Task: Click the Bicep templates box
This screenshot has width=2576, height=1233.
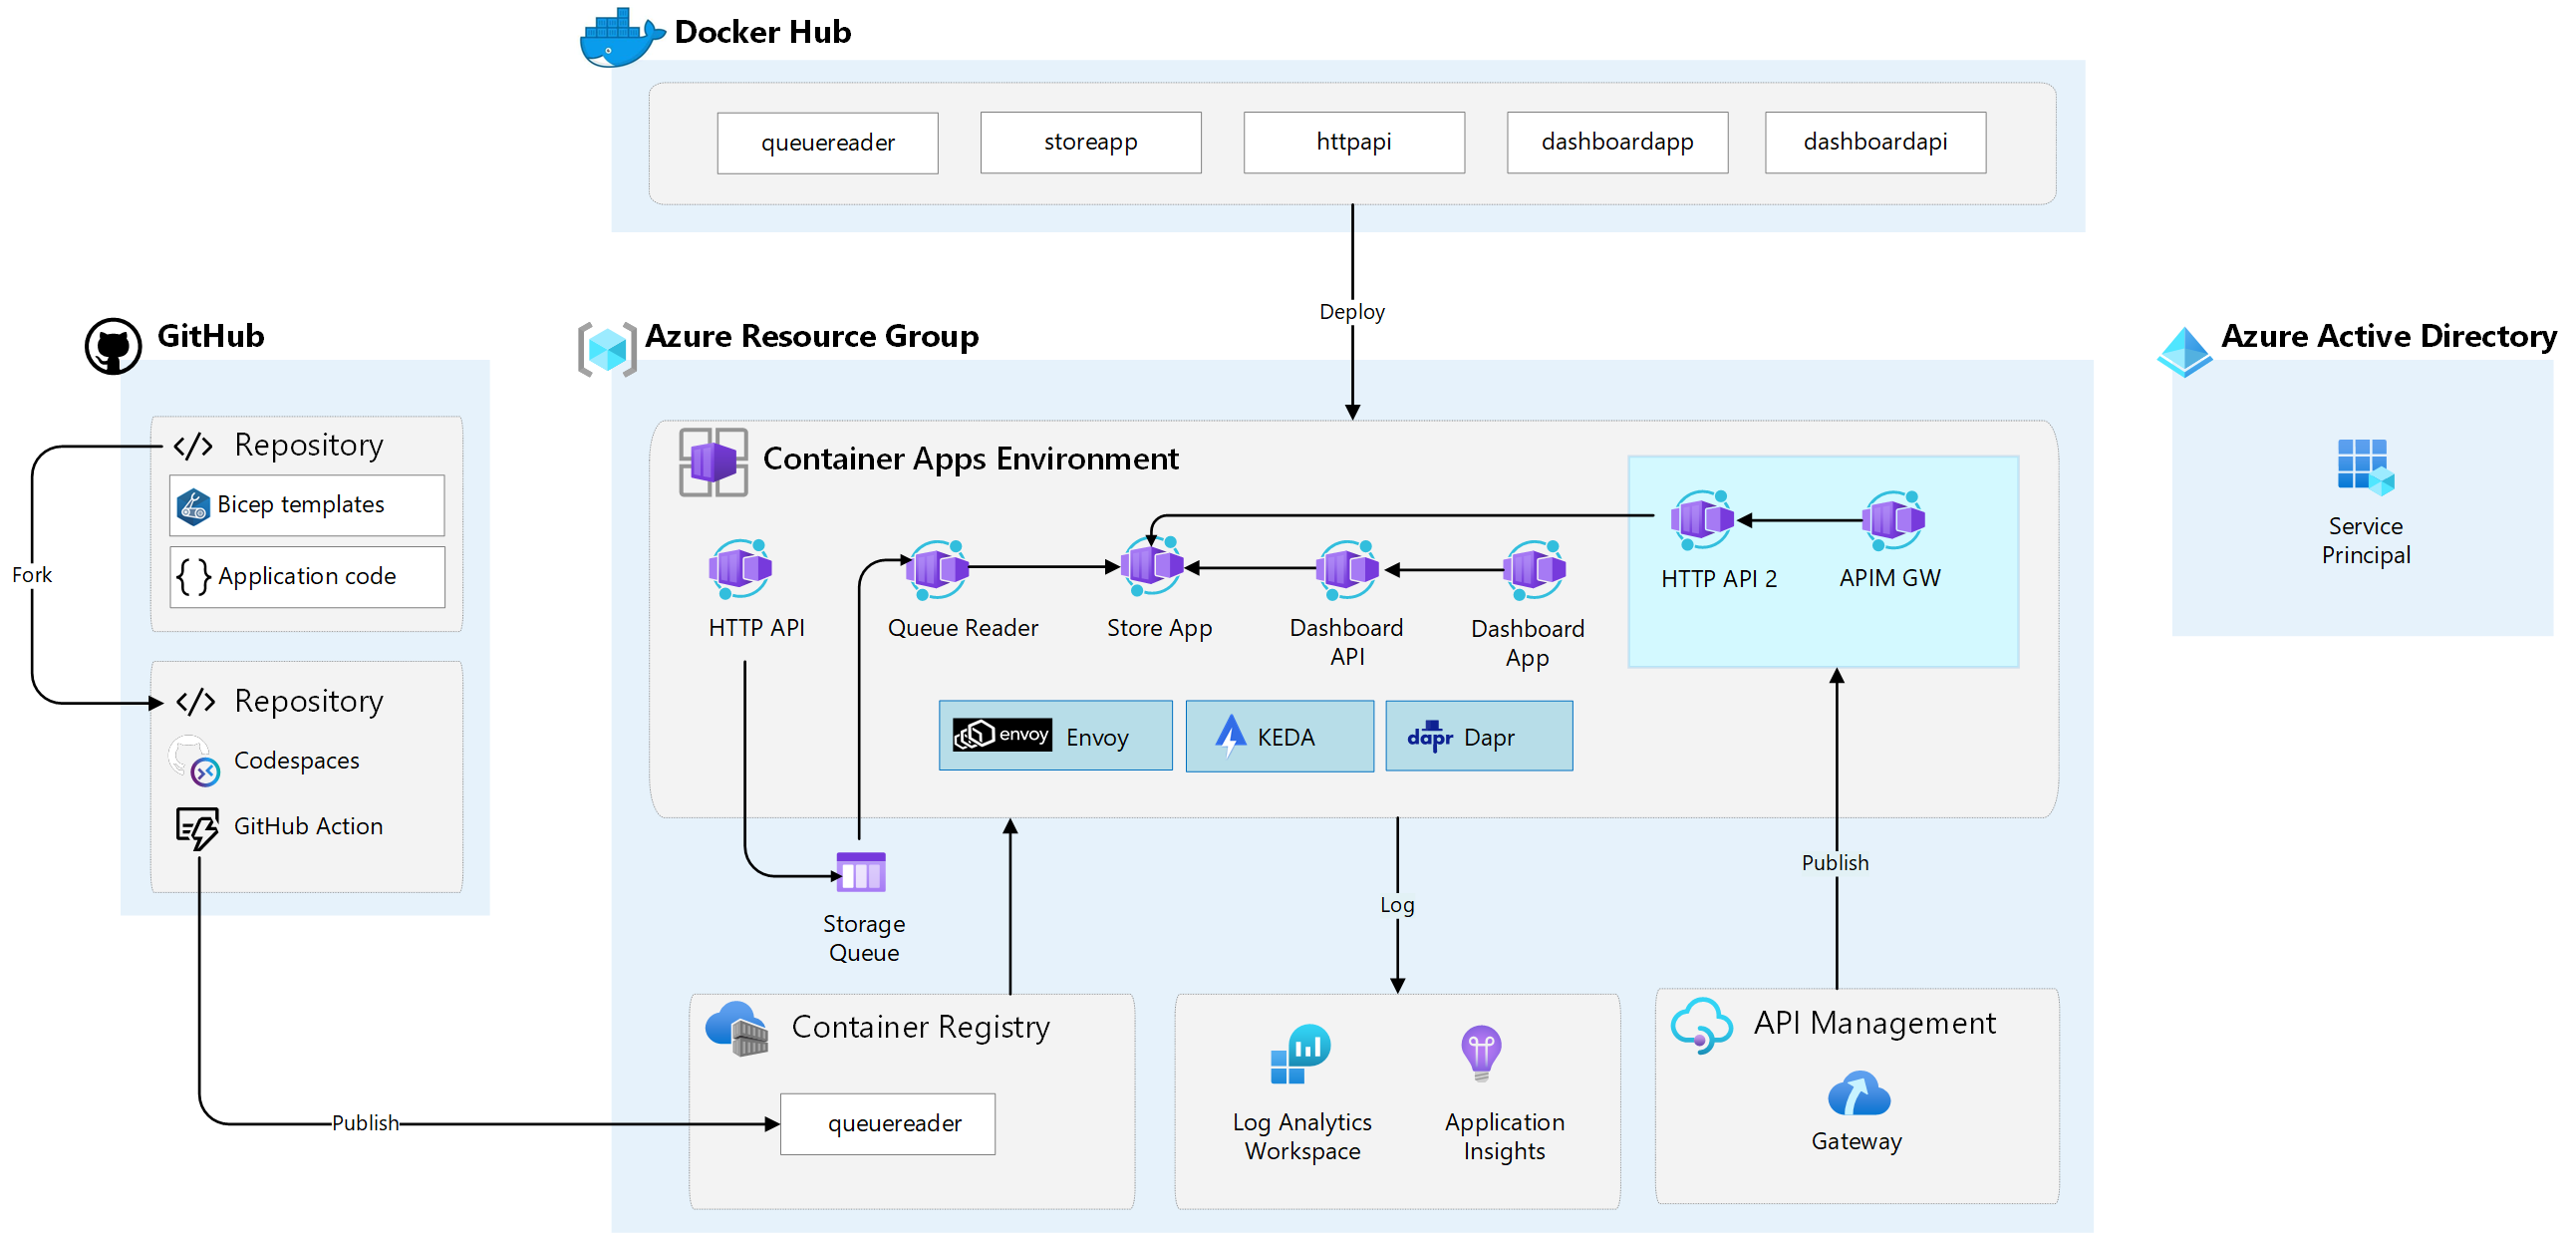Action: point(307,505)
